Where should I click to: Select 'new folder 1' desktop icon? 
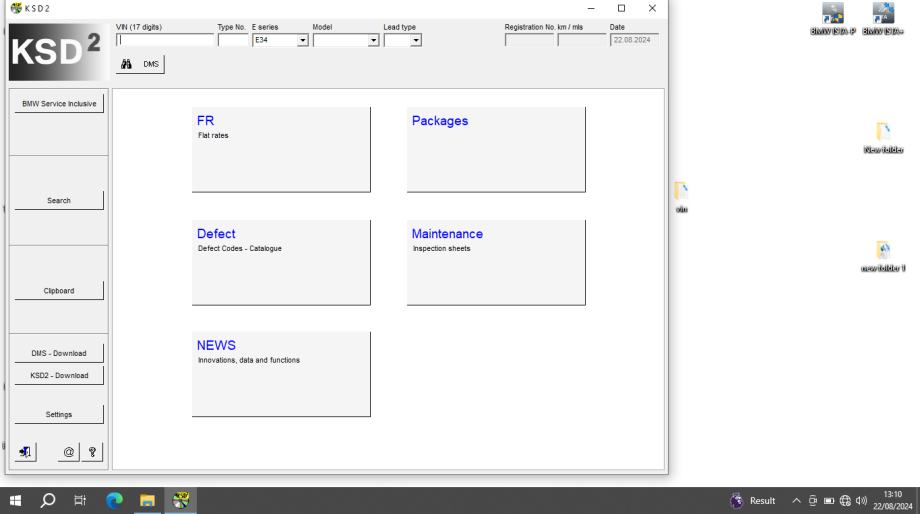click(x=883, y=256)
